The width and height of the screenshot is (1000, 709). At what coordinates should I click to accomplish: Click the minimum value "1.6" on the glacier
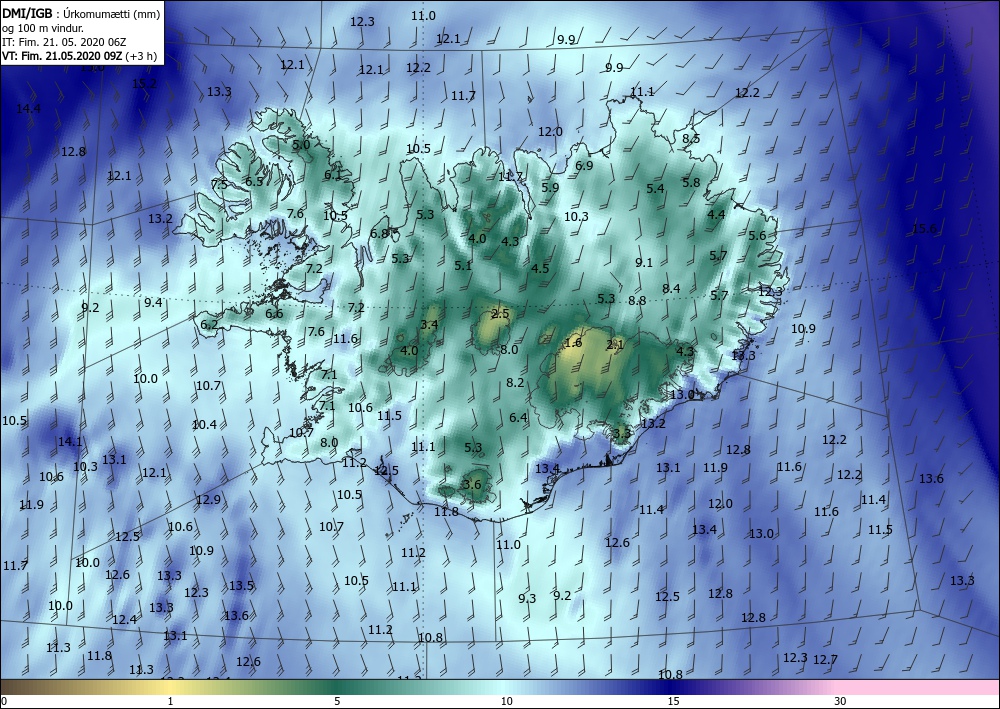click(x=573, y=343)
